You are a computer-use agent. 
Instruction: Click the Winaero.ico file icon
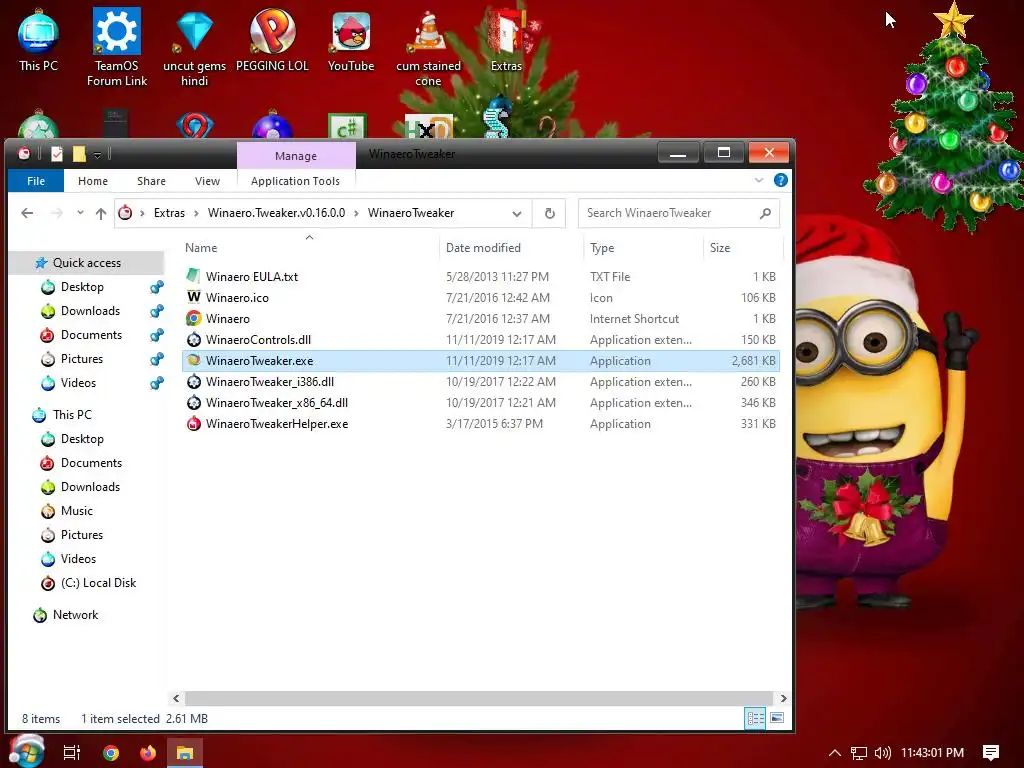(193, 297)
